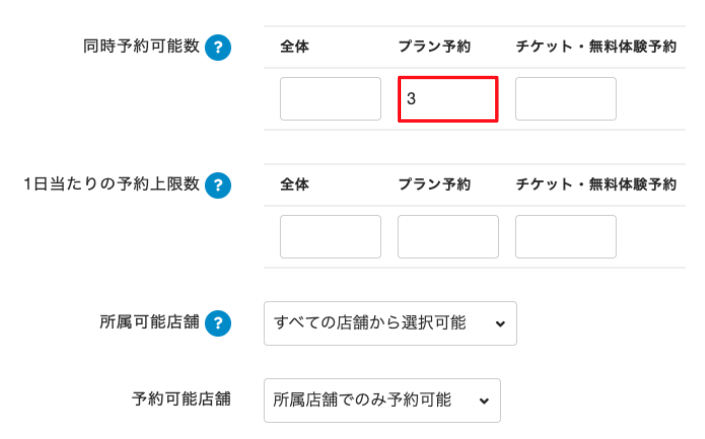Click プラン予約 header in 1日当たりの予約上限数 section

point(434,184)
